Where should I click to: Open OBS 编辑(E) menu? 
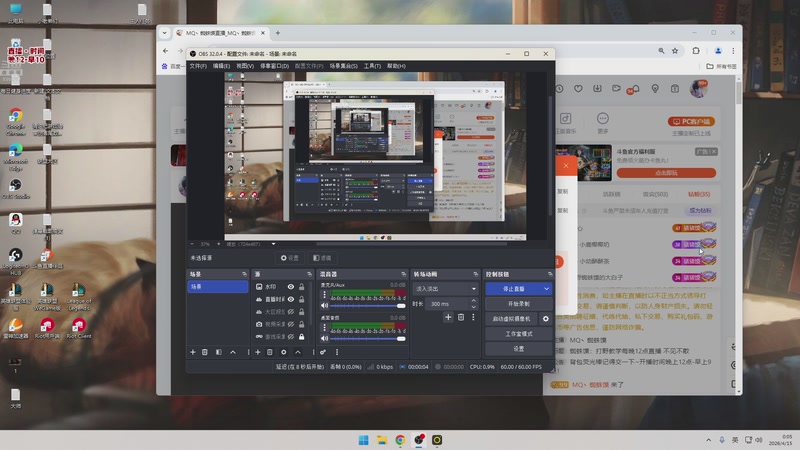coord(221,66)
